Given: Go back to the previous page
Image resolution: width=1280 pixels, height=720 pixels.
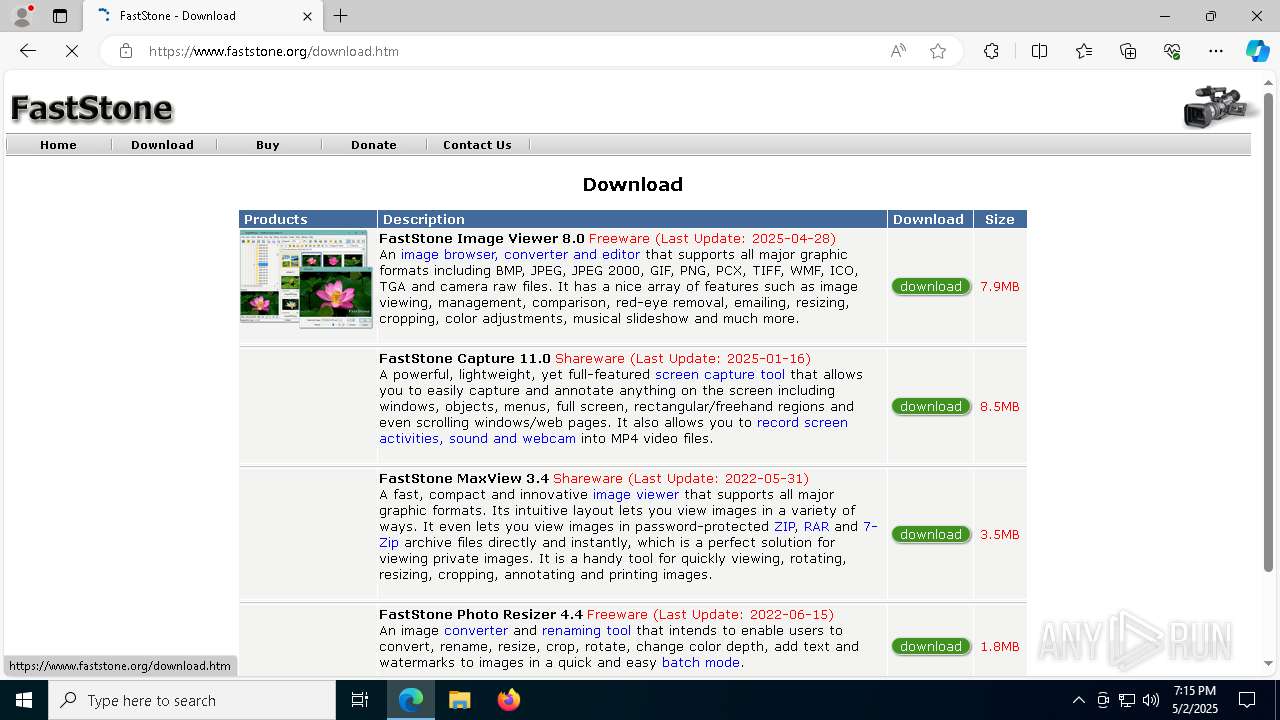Looking at the screenshot, I should pos(28,51).
